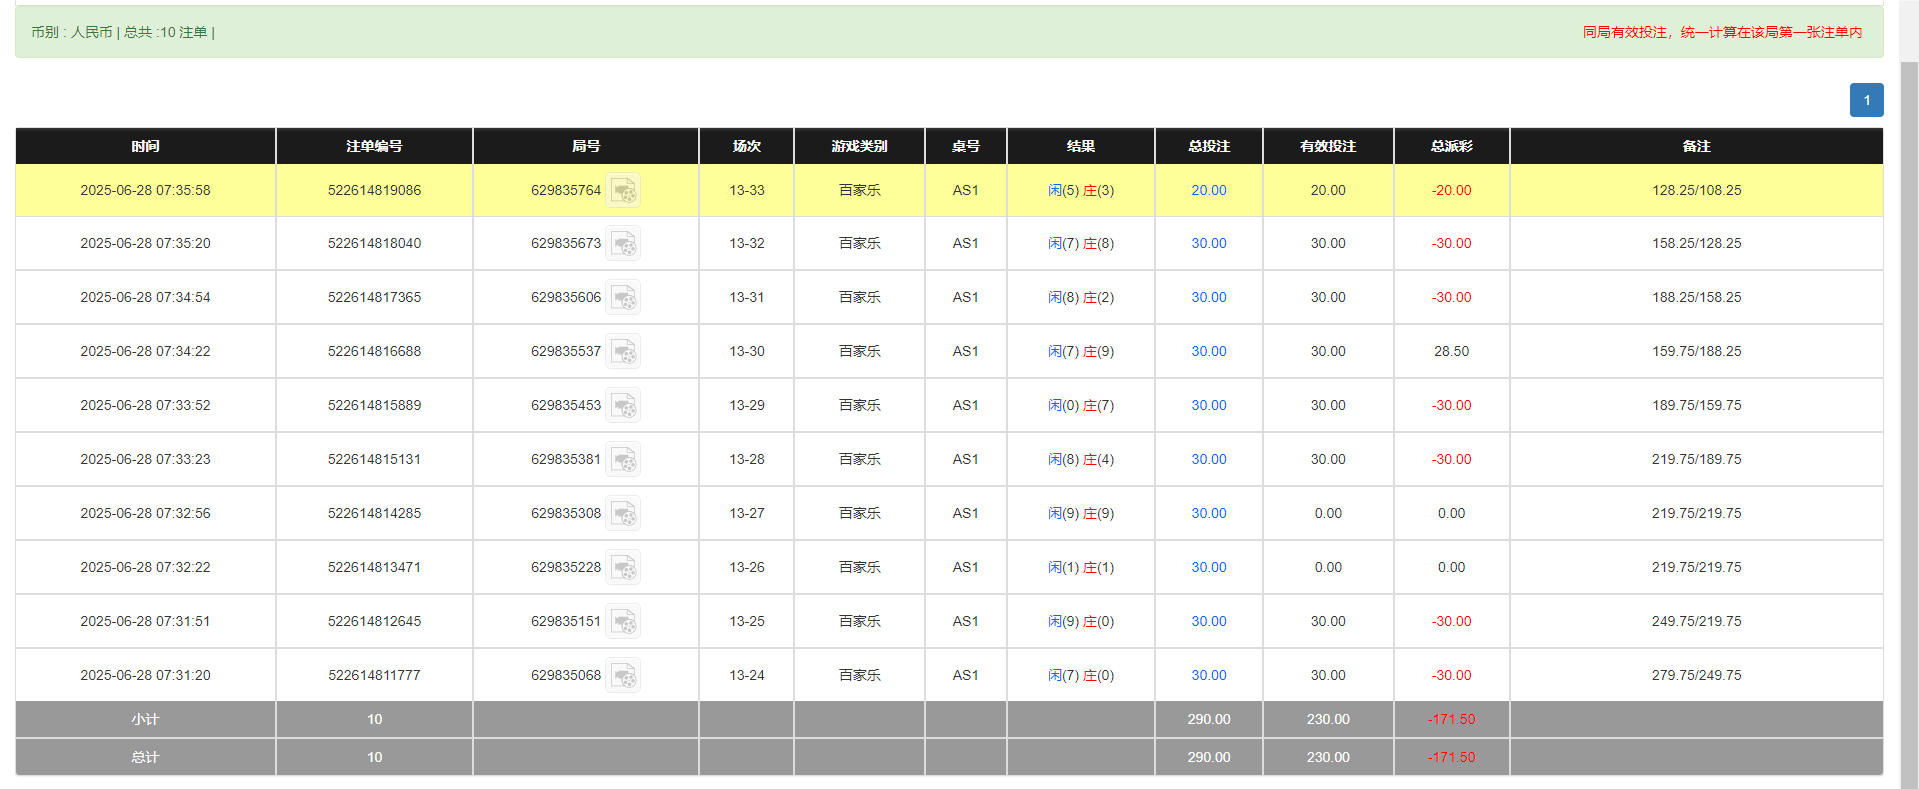View the replay icon for round 629835068

(x=623, y=676)
